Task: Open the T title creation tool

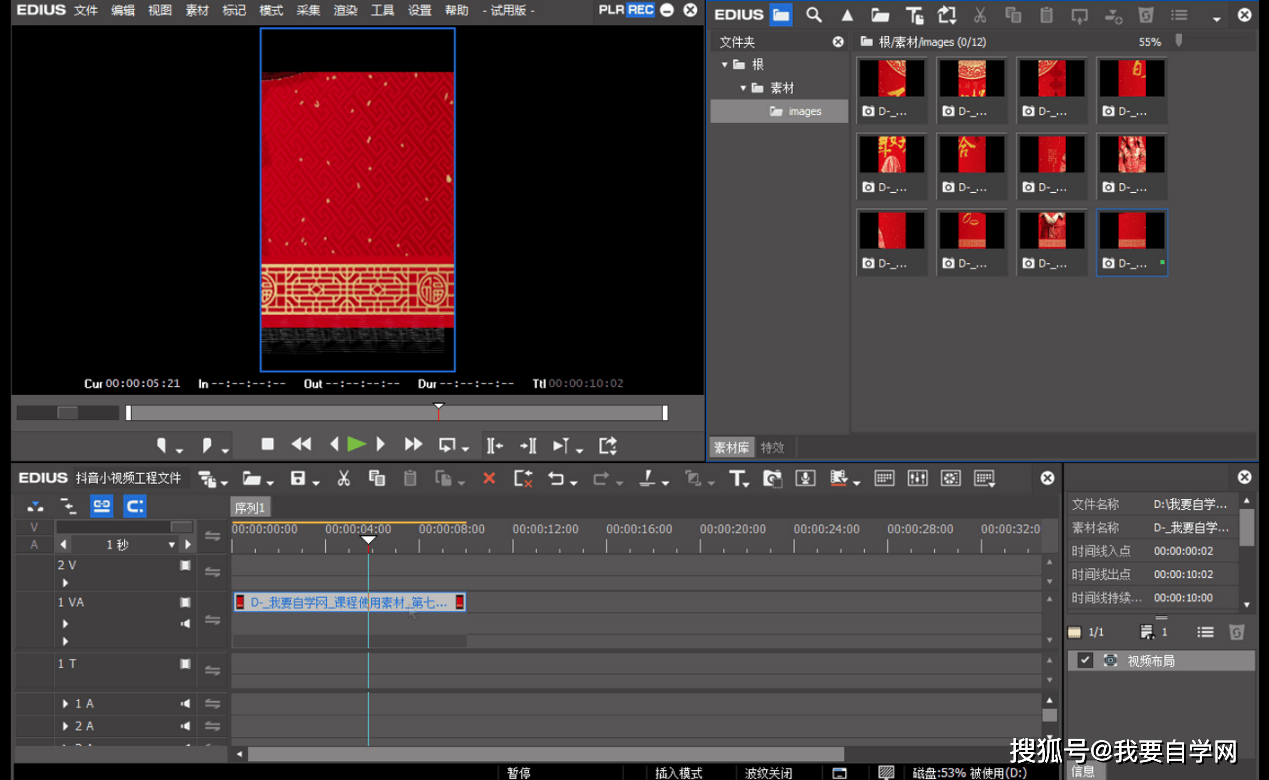Action: pyautogui.click(x=737, y=479)
